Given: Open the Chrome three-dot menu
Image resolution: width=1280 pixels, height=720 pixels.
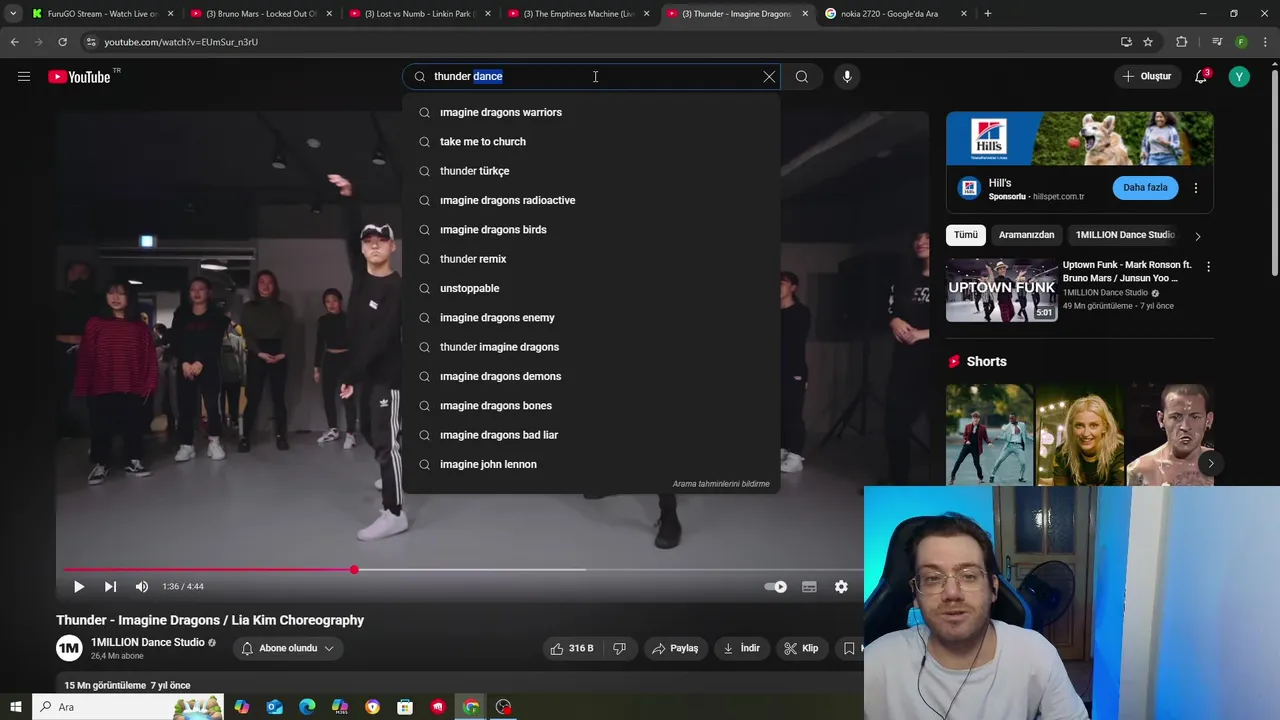Looking at the screenshot, I should pos(1266,42).
